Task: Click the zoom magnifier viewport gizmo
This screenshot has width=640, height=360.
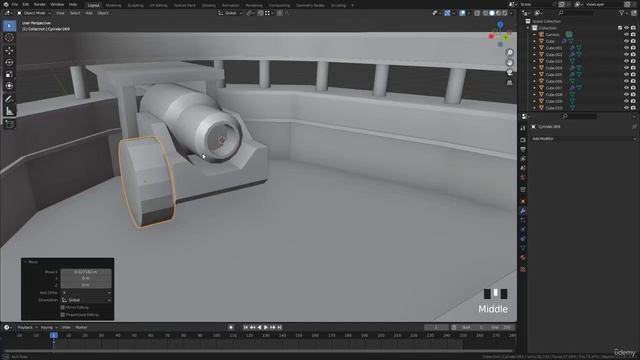Action: 509,52
